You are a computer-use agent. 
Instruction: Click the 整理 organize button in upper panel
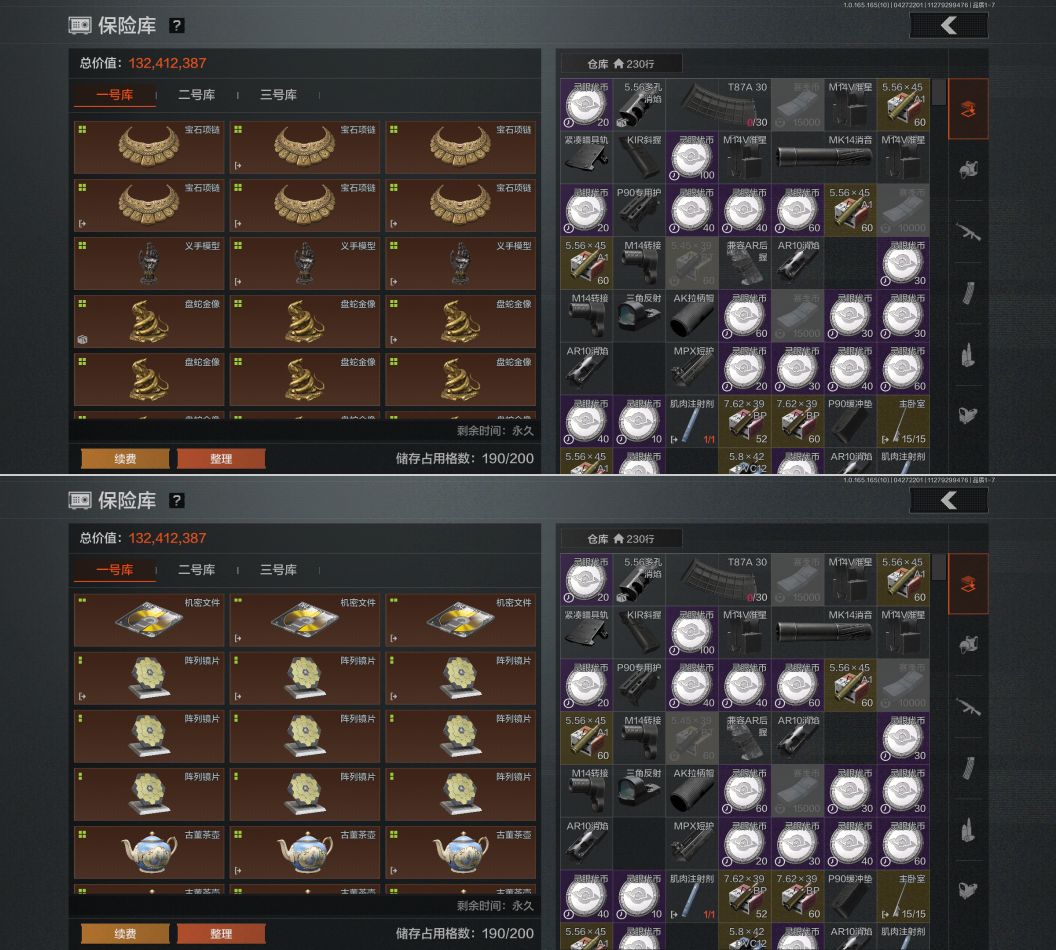221,459
